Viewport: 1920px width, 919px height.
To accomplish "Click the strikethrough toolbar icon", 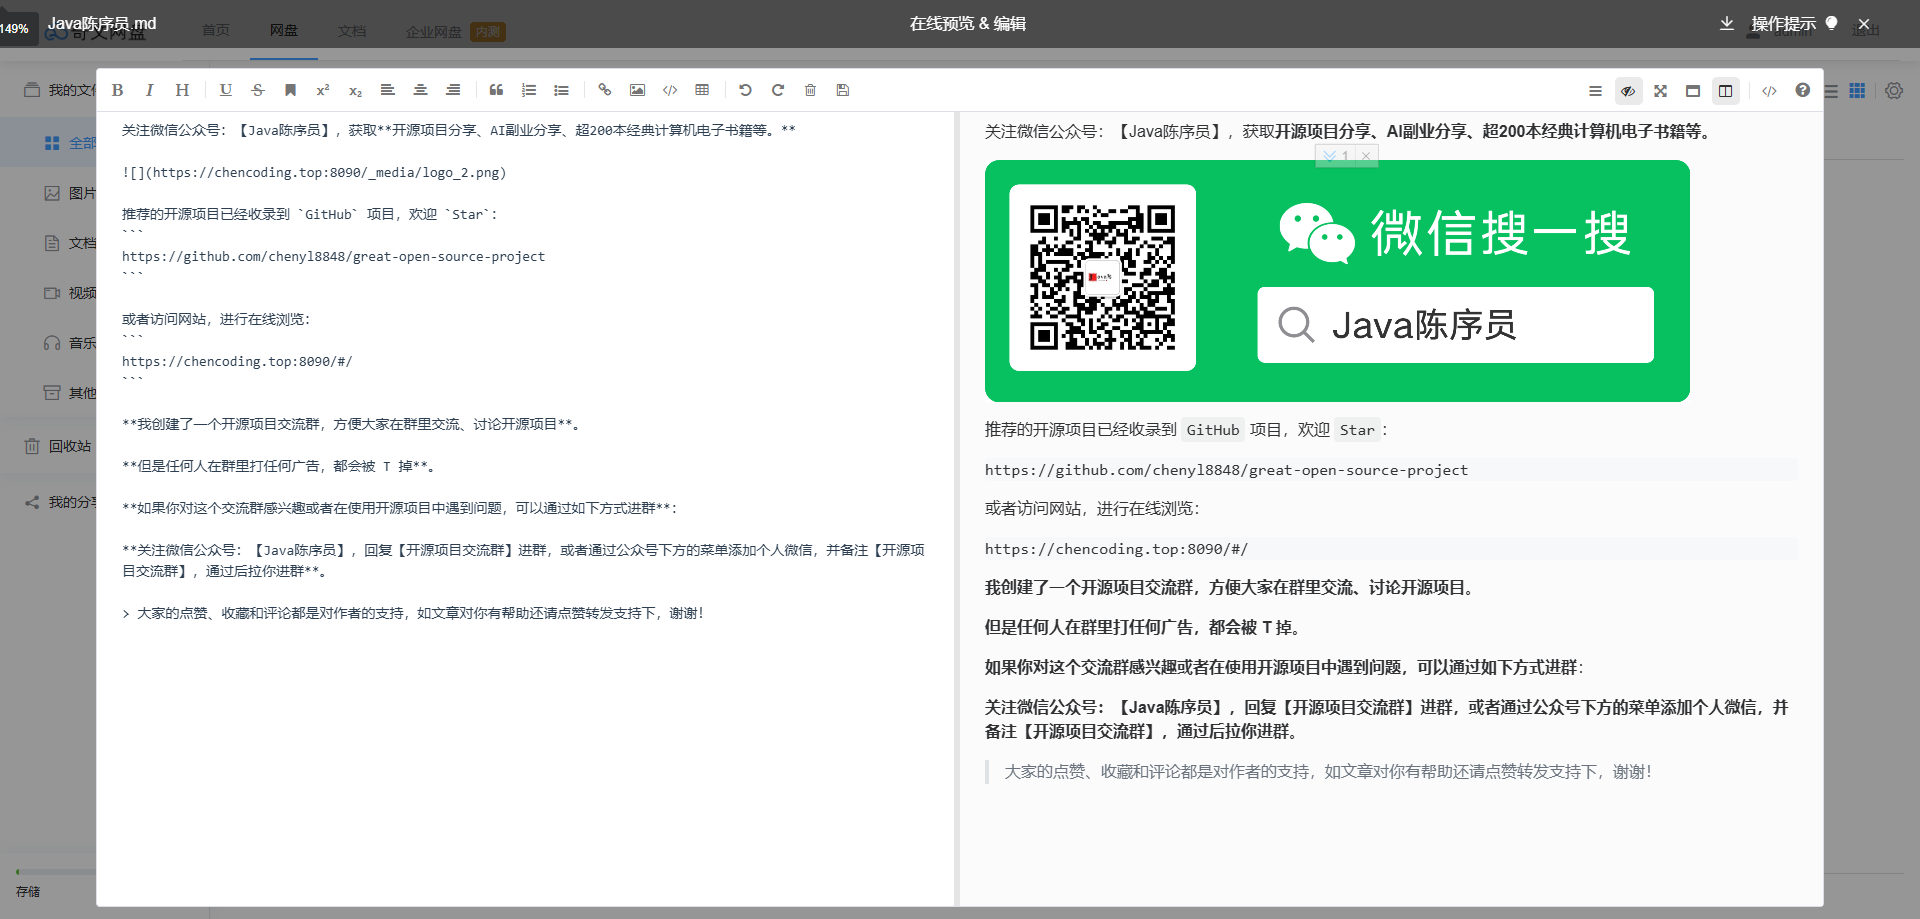I will click(258, 90).
